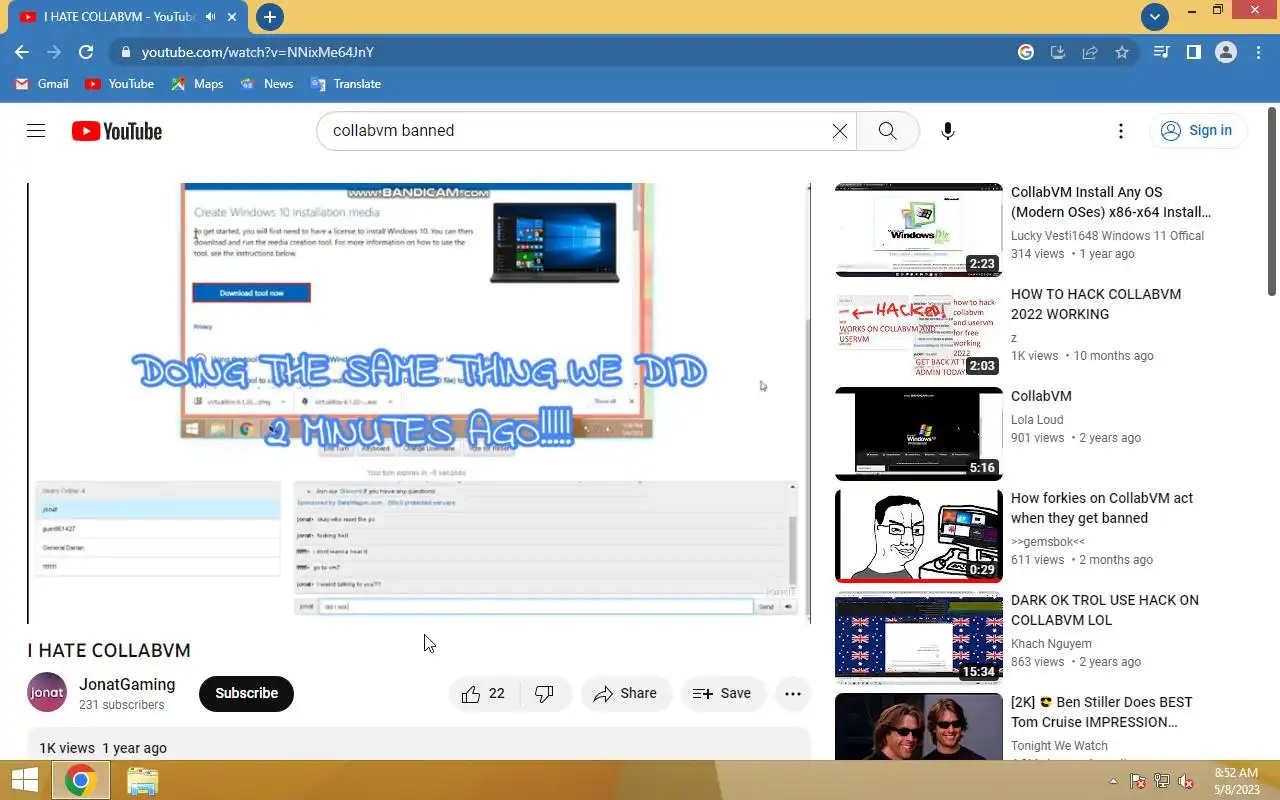
Task: Open DARK OK TROL USE HACK thumbnail
Action: point(919,638)
